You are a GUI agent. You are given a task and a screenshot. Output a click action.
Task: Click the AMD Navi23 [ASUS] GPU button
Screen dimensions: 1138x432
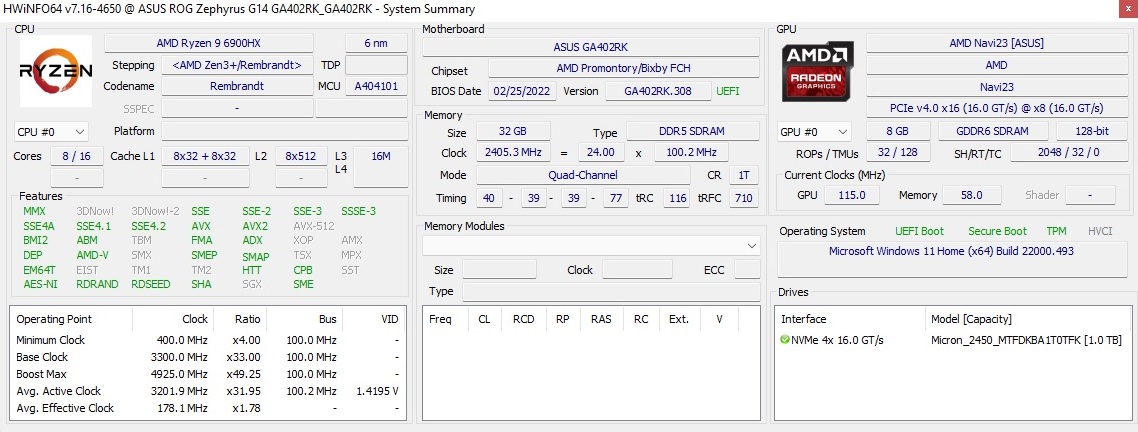point(996,43)
